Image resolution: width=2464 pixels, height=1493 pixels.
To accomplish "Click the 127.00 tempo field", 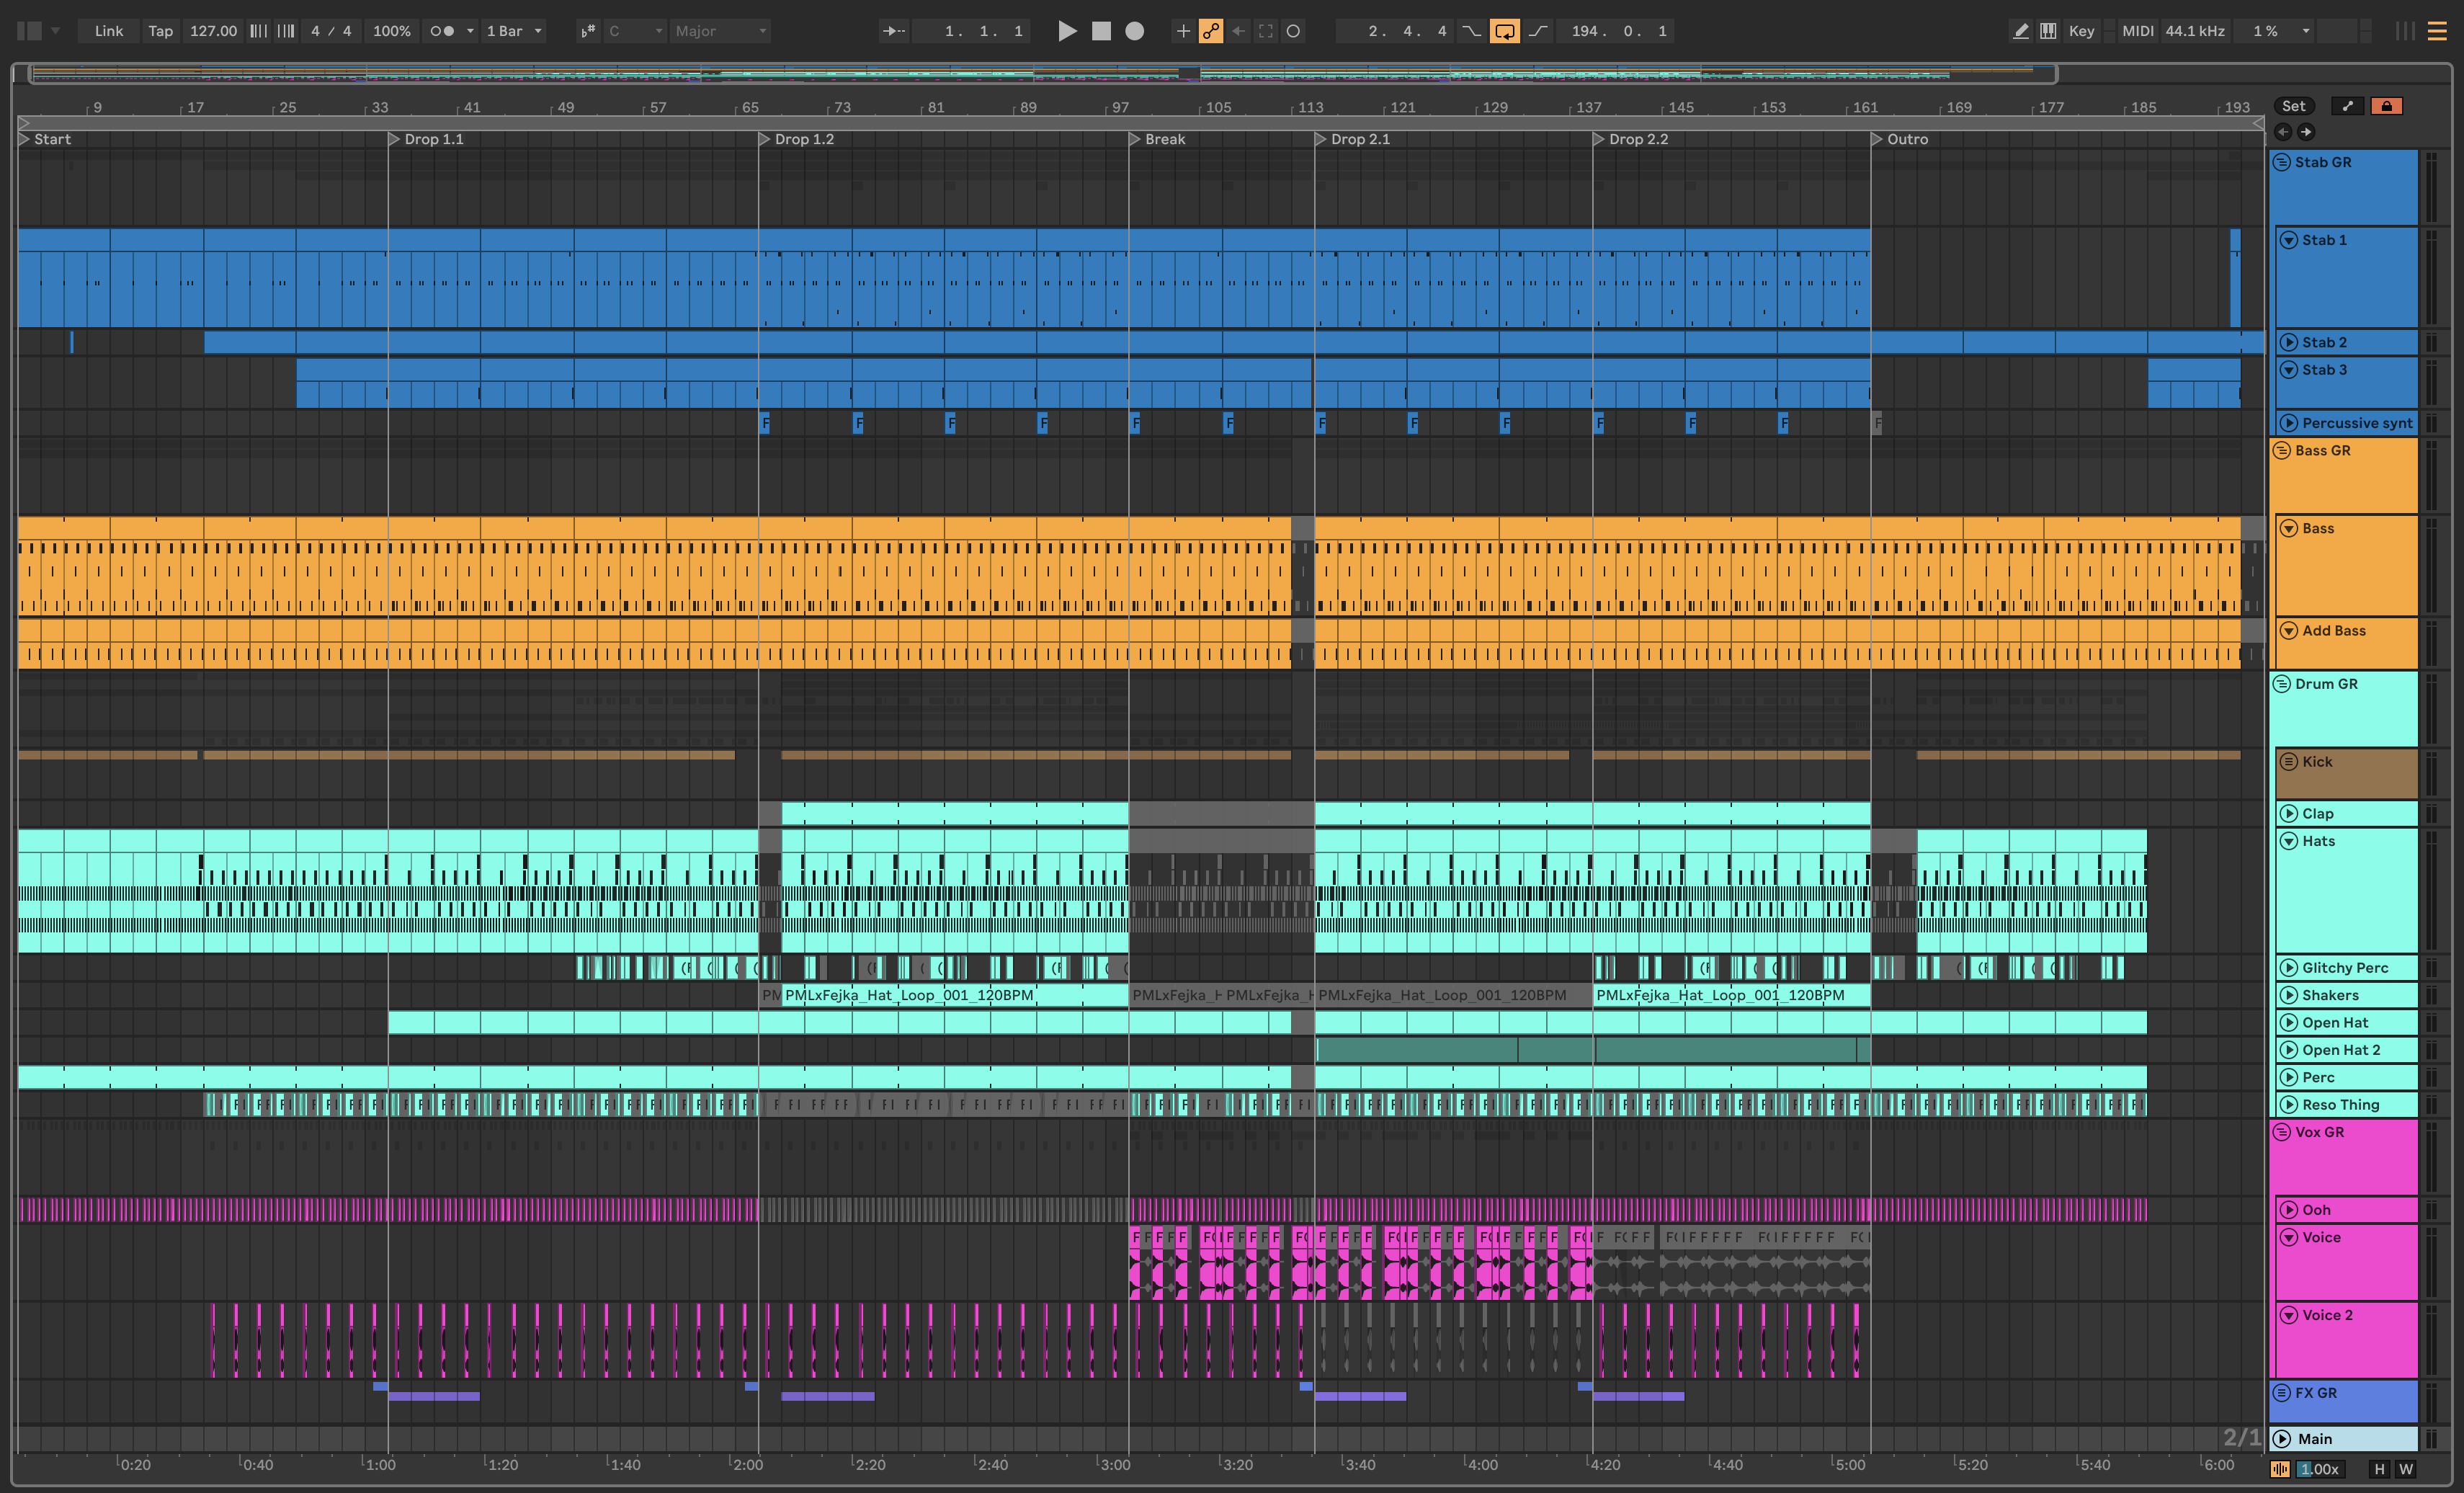I will click(x=213, y=31).
